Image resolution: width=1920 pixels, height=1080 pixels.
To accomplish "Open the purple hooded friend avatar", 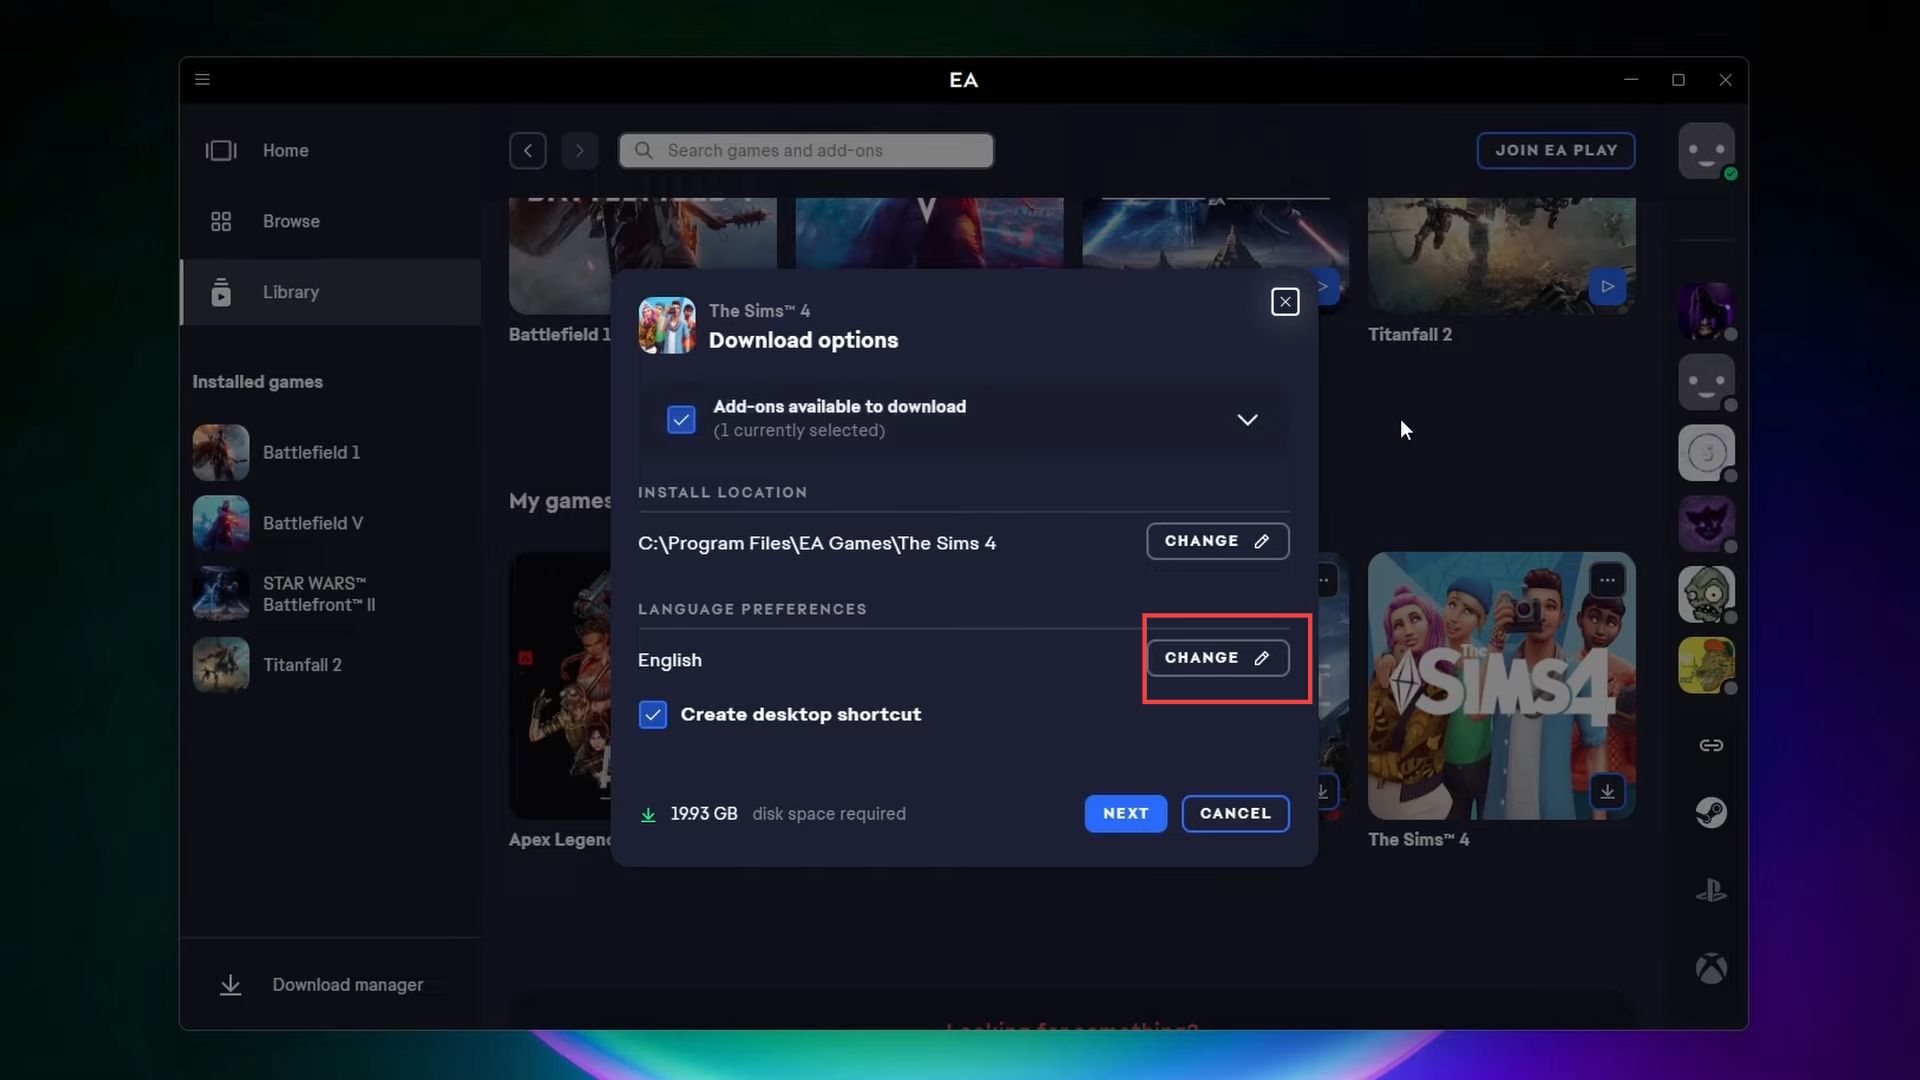I will 1706,311.
